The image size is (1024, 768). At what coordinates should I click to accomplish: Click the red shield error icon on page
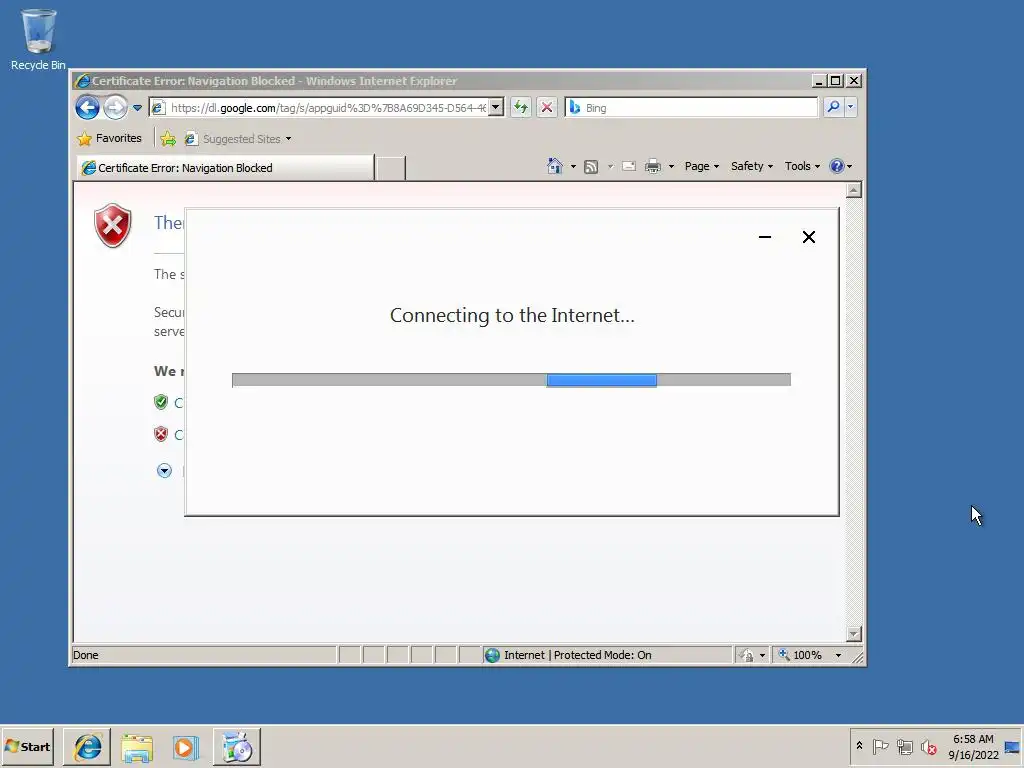coord(113,225)
